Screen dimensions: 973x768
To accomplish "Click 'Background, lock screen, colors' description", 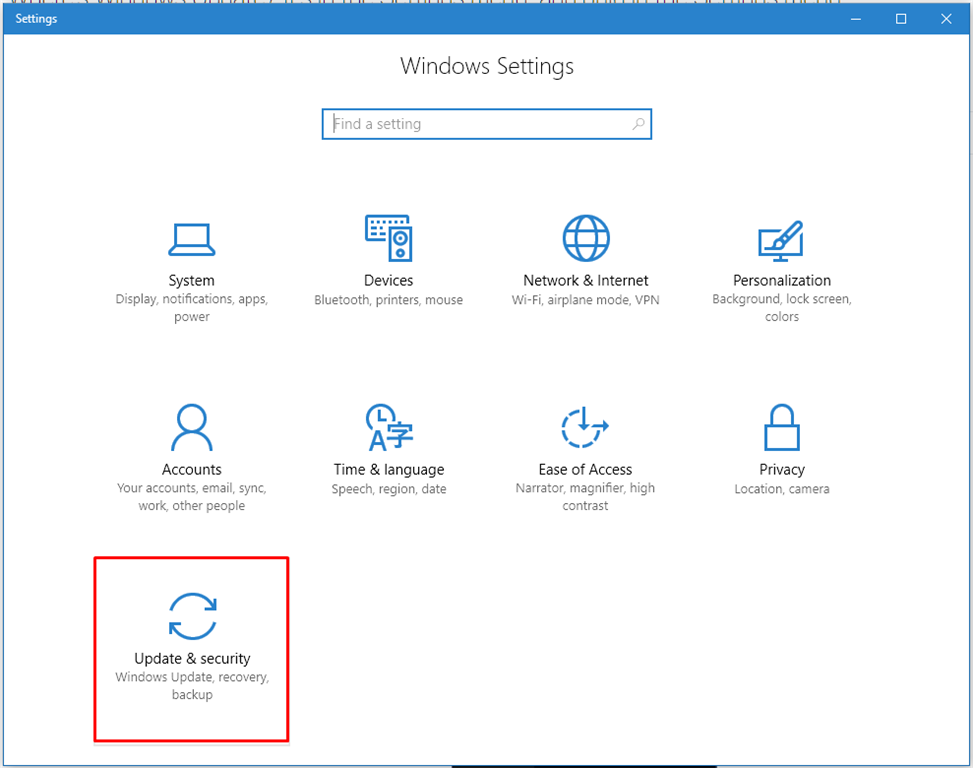I will pyautogui.click(x=782, y=308).
